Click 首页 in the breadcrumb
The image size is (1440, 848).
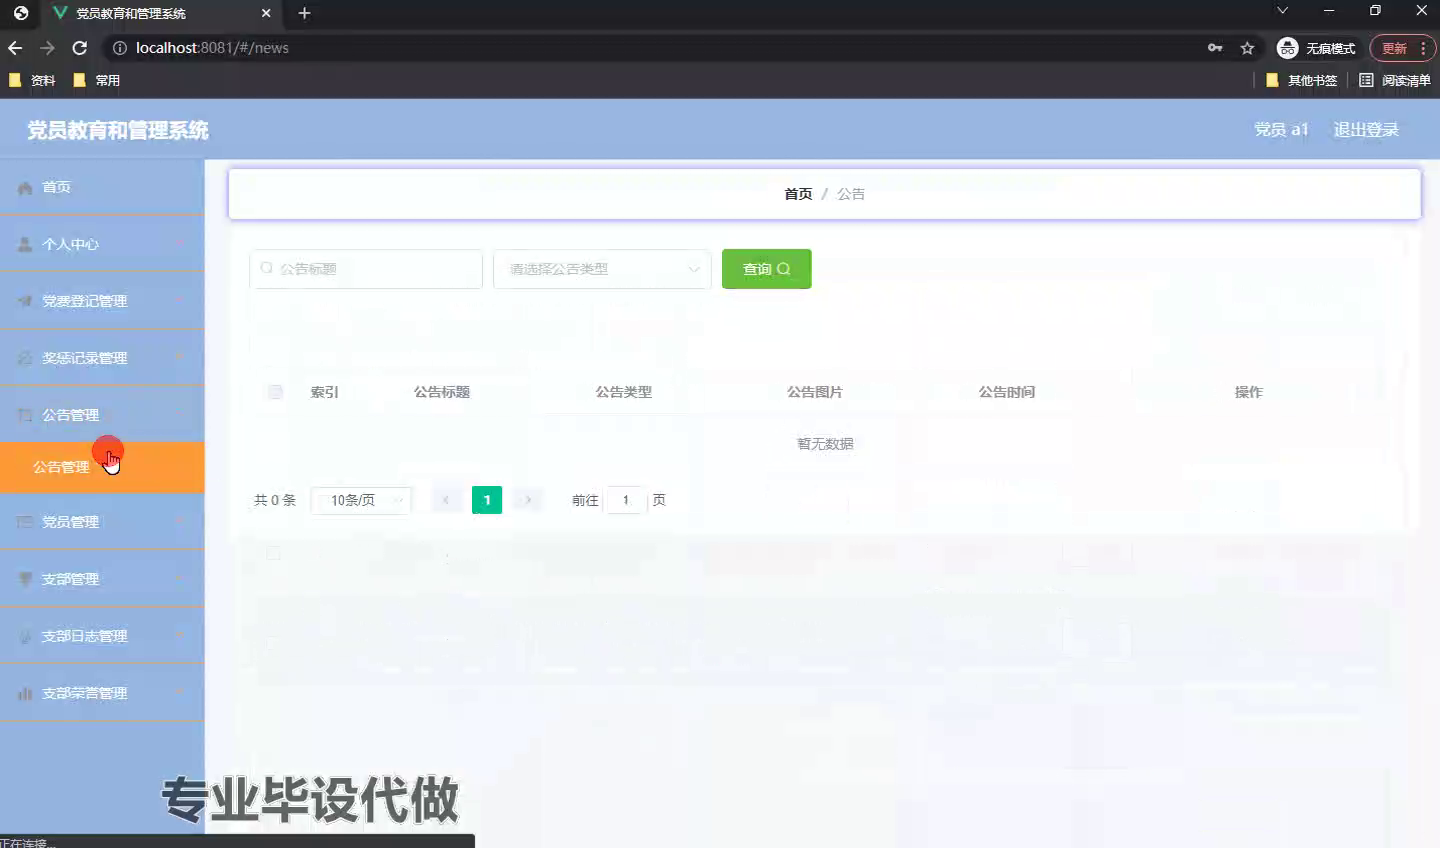[x=798, y=194]
